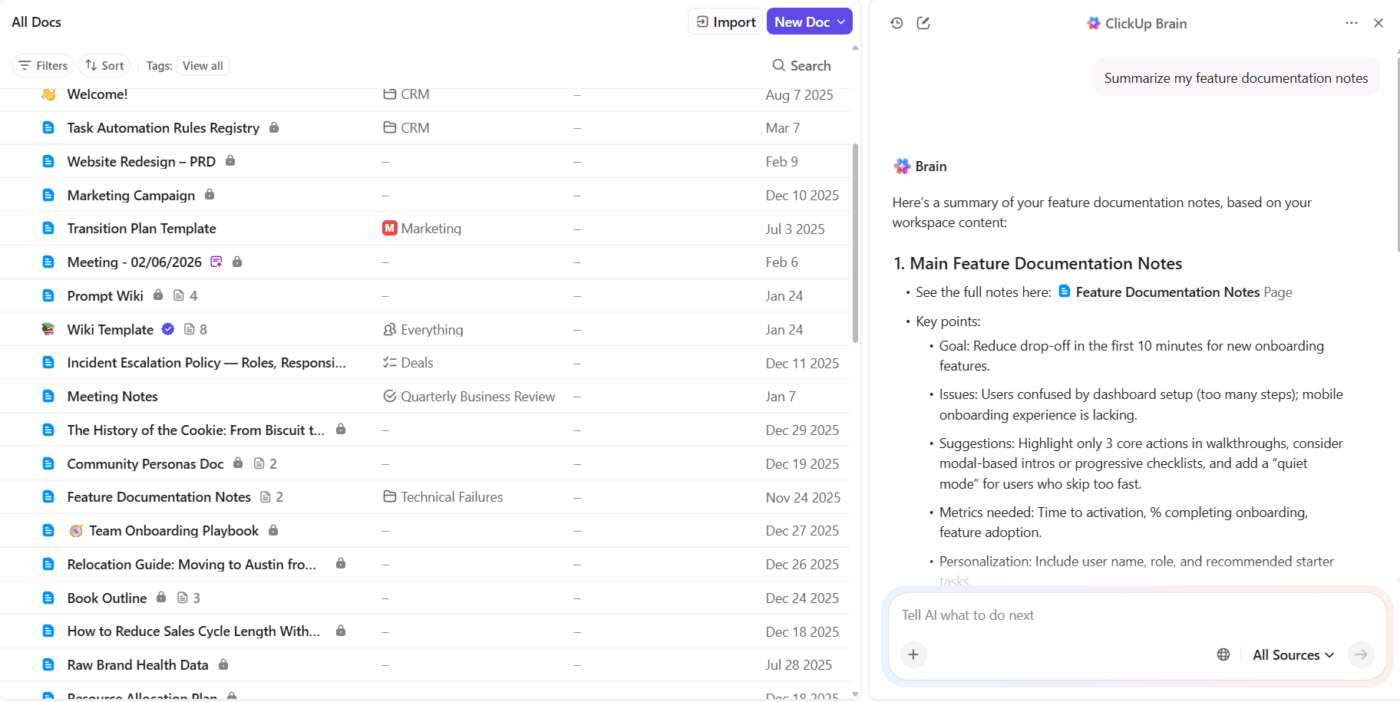
Task: Click the lock icon on Marketing Campaign
Action: coord(209,195)
